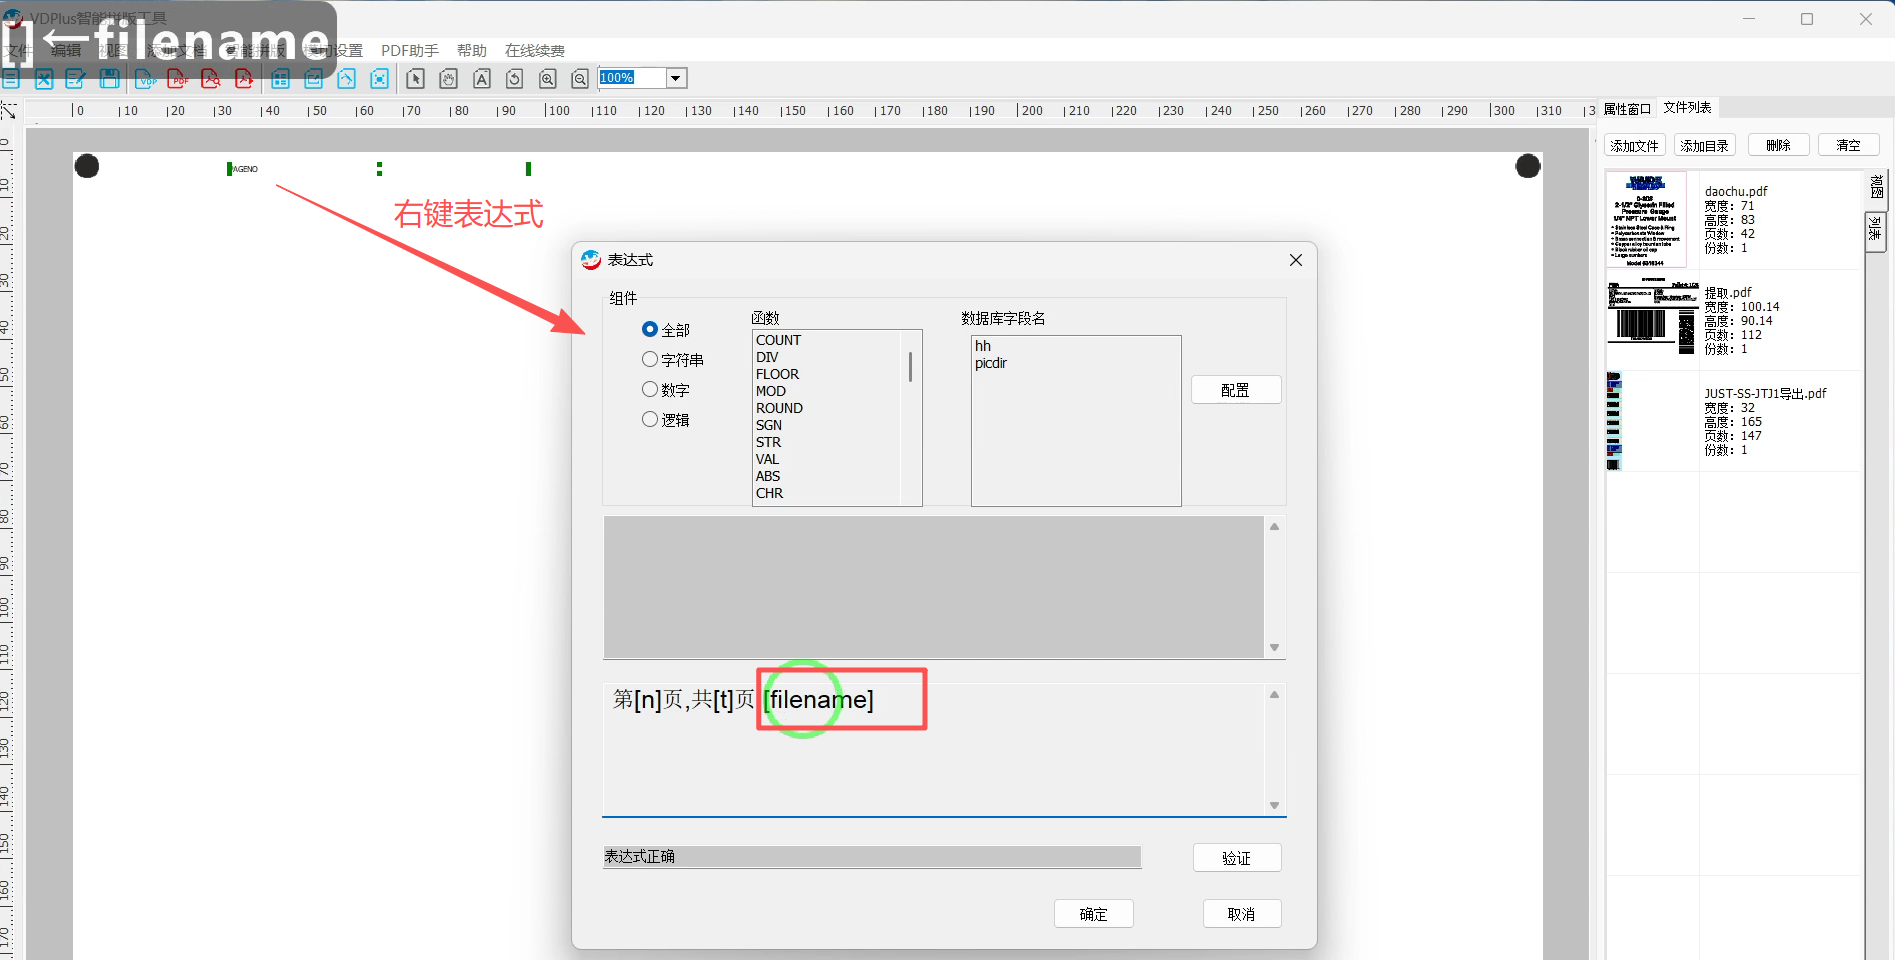The width and height of the screenshot is (1895, 960).
Task: Select the daochu.pdf thumbnail
Action: [x=1646, y=220]
